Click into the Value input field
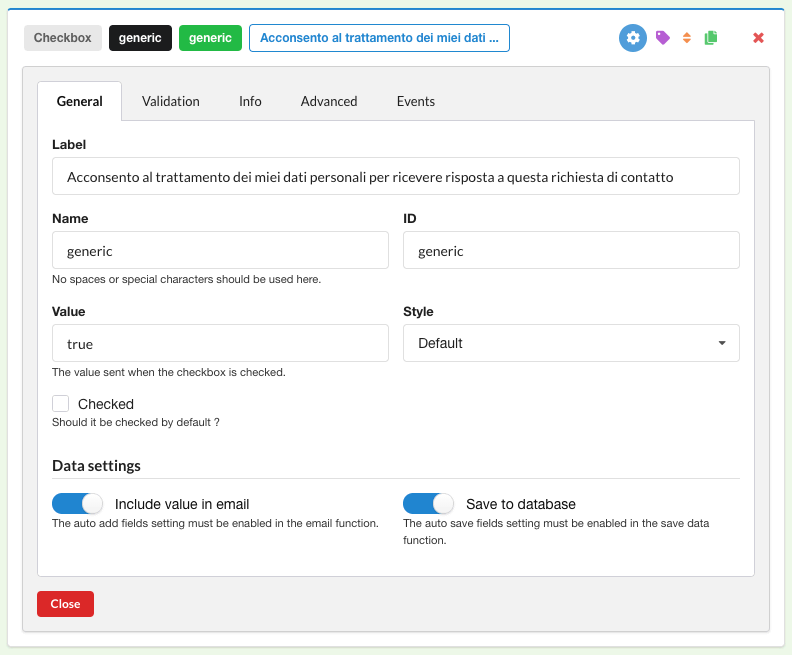This screenshot has width=792, height=655. point(220,343)
